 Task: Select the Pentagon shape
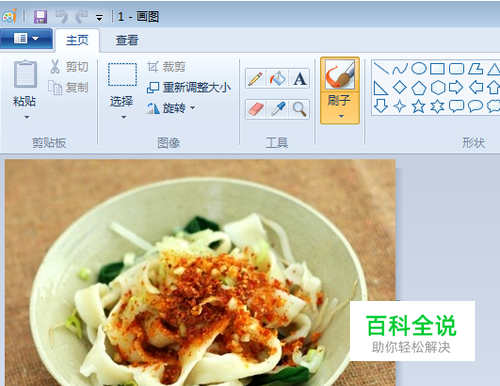419,88
